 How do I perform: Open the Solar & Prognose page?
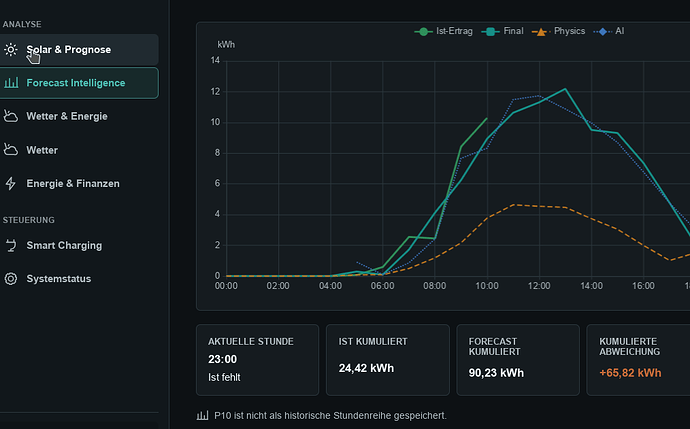[79, 50]
